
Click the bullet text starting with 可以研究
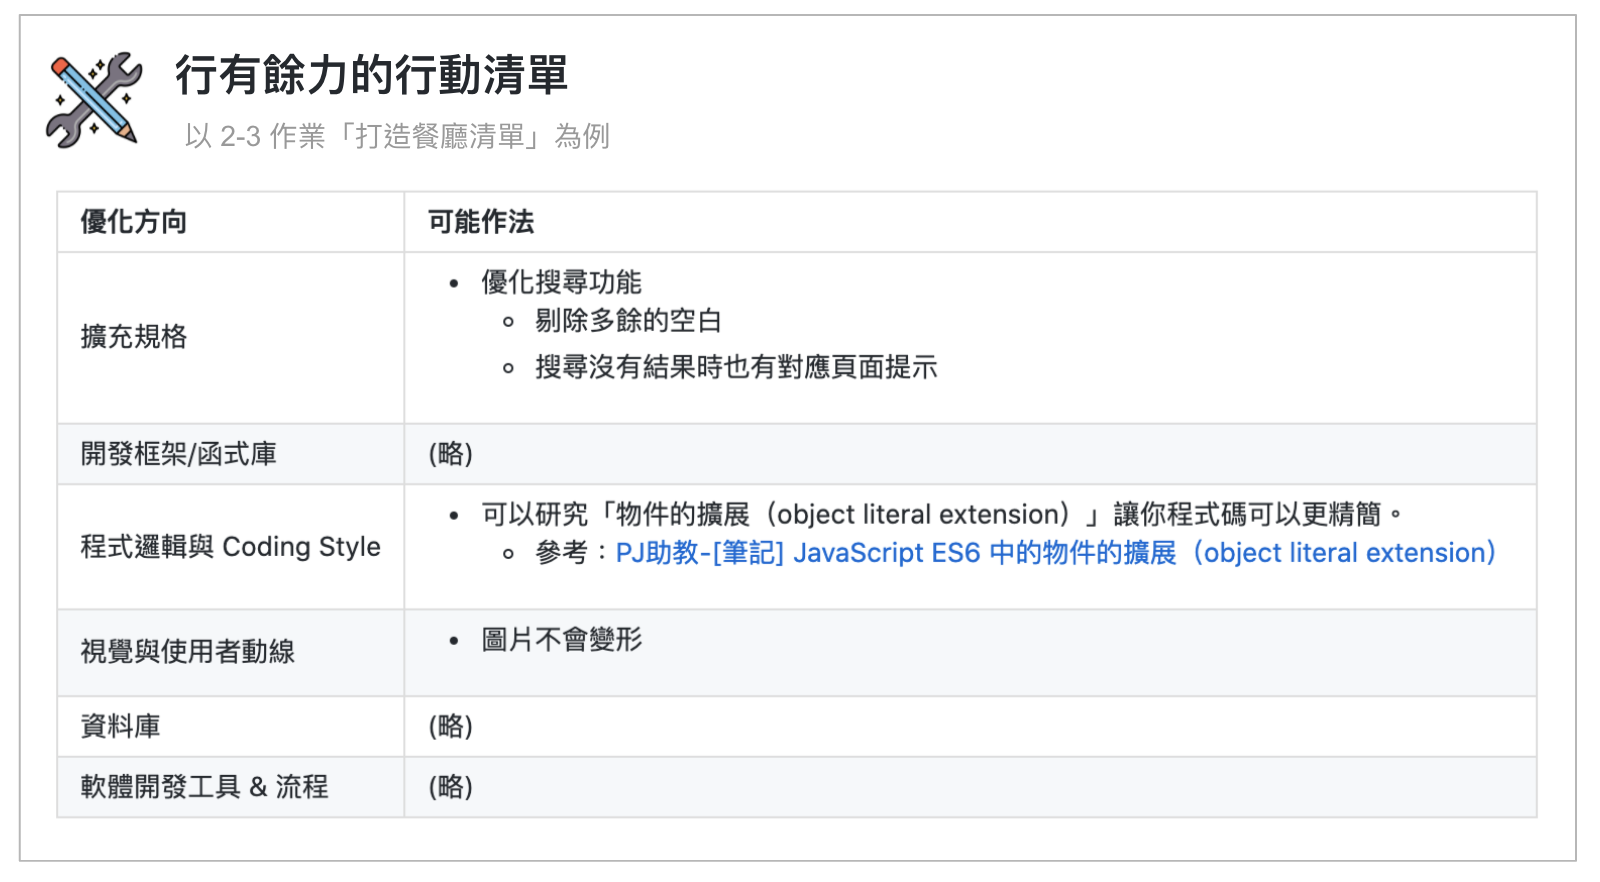(x=930, y=515)
